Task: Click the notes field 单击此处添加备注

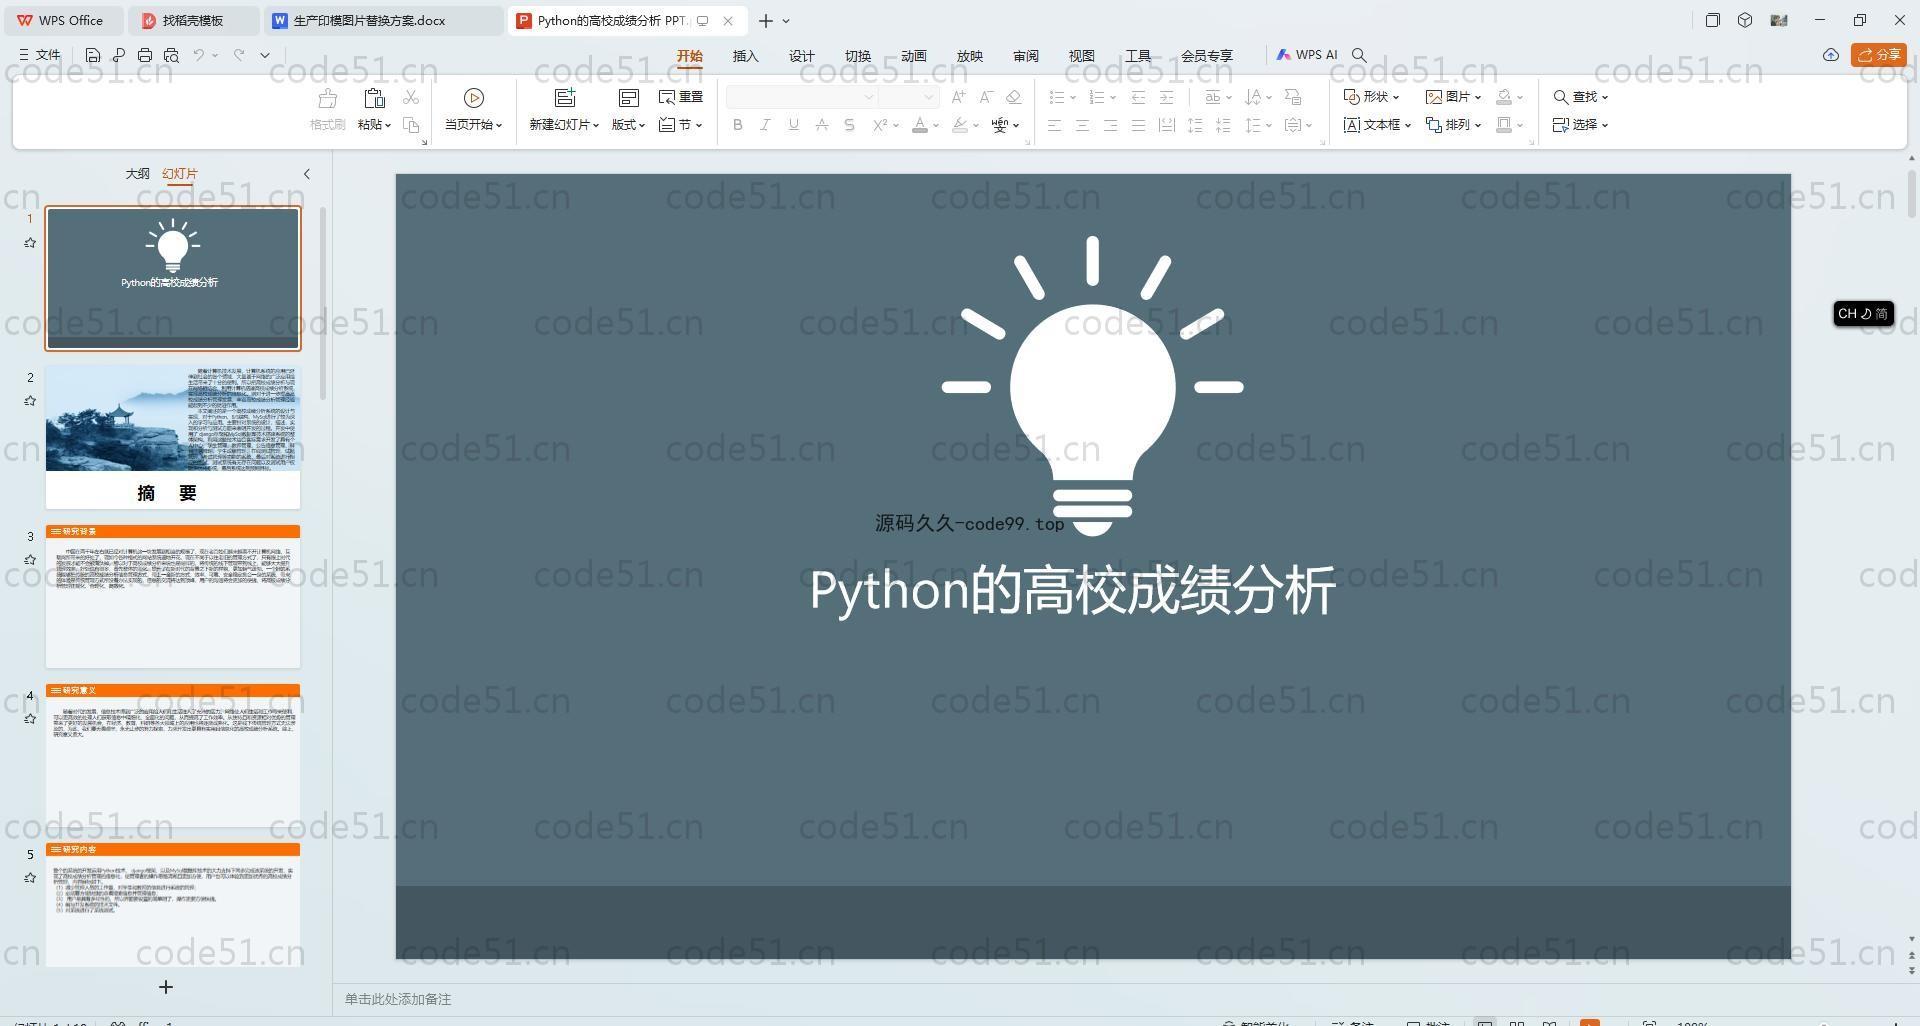Action: click(x=398, y=999)
